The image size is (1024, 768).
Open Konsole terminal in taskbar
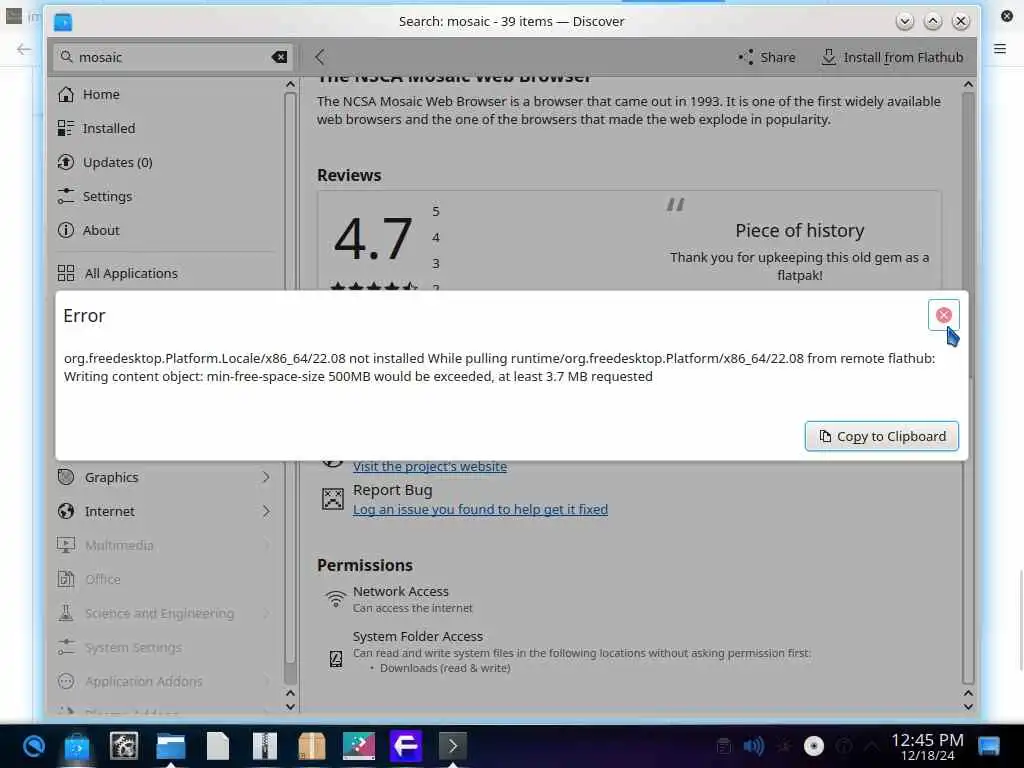click(453, 746)
